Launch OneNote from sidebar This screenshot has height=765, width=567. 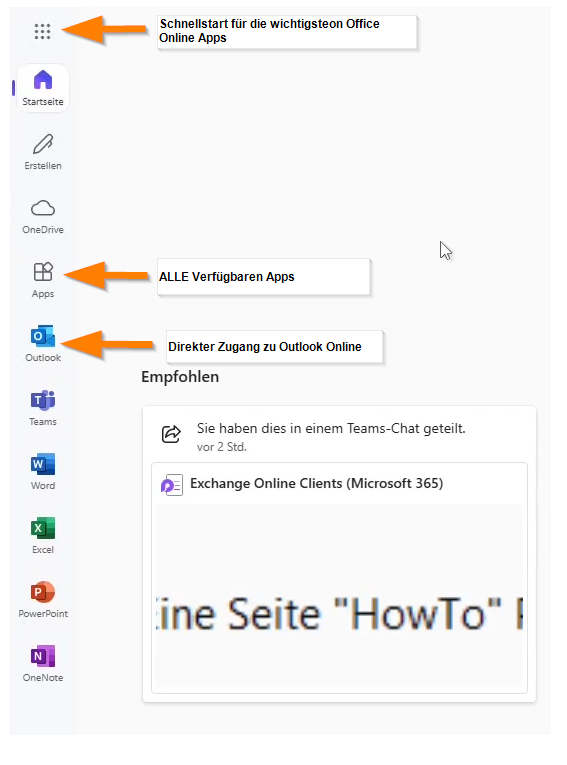pos(43,664)
